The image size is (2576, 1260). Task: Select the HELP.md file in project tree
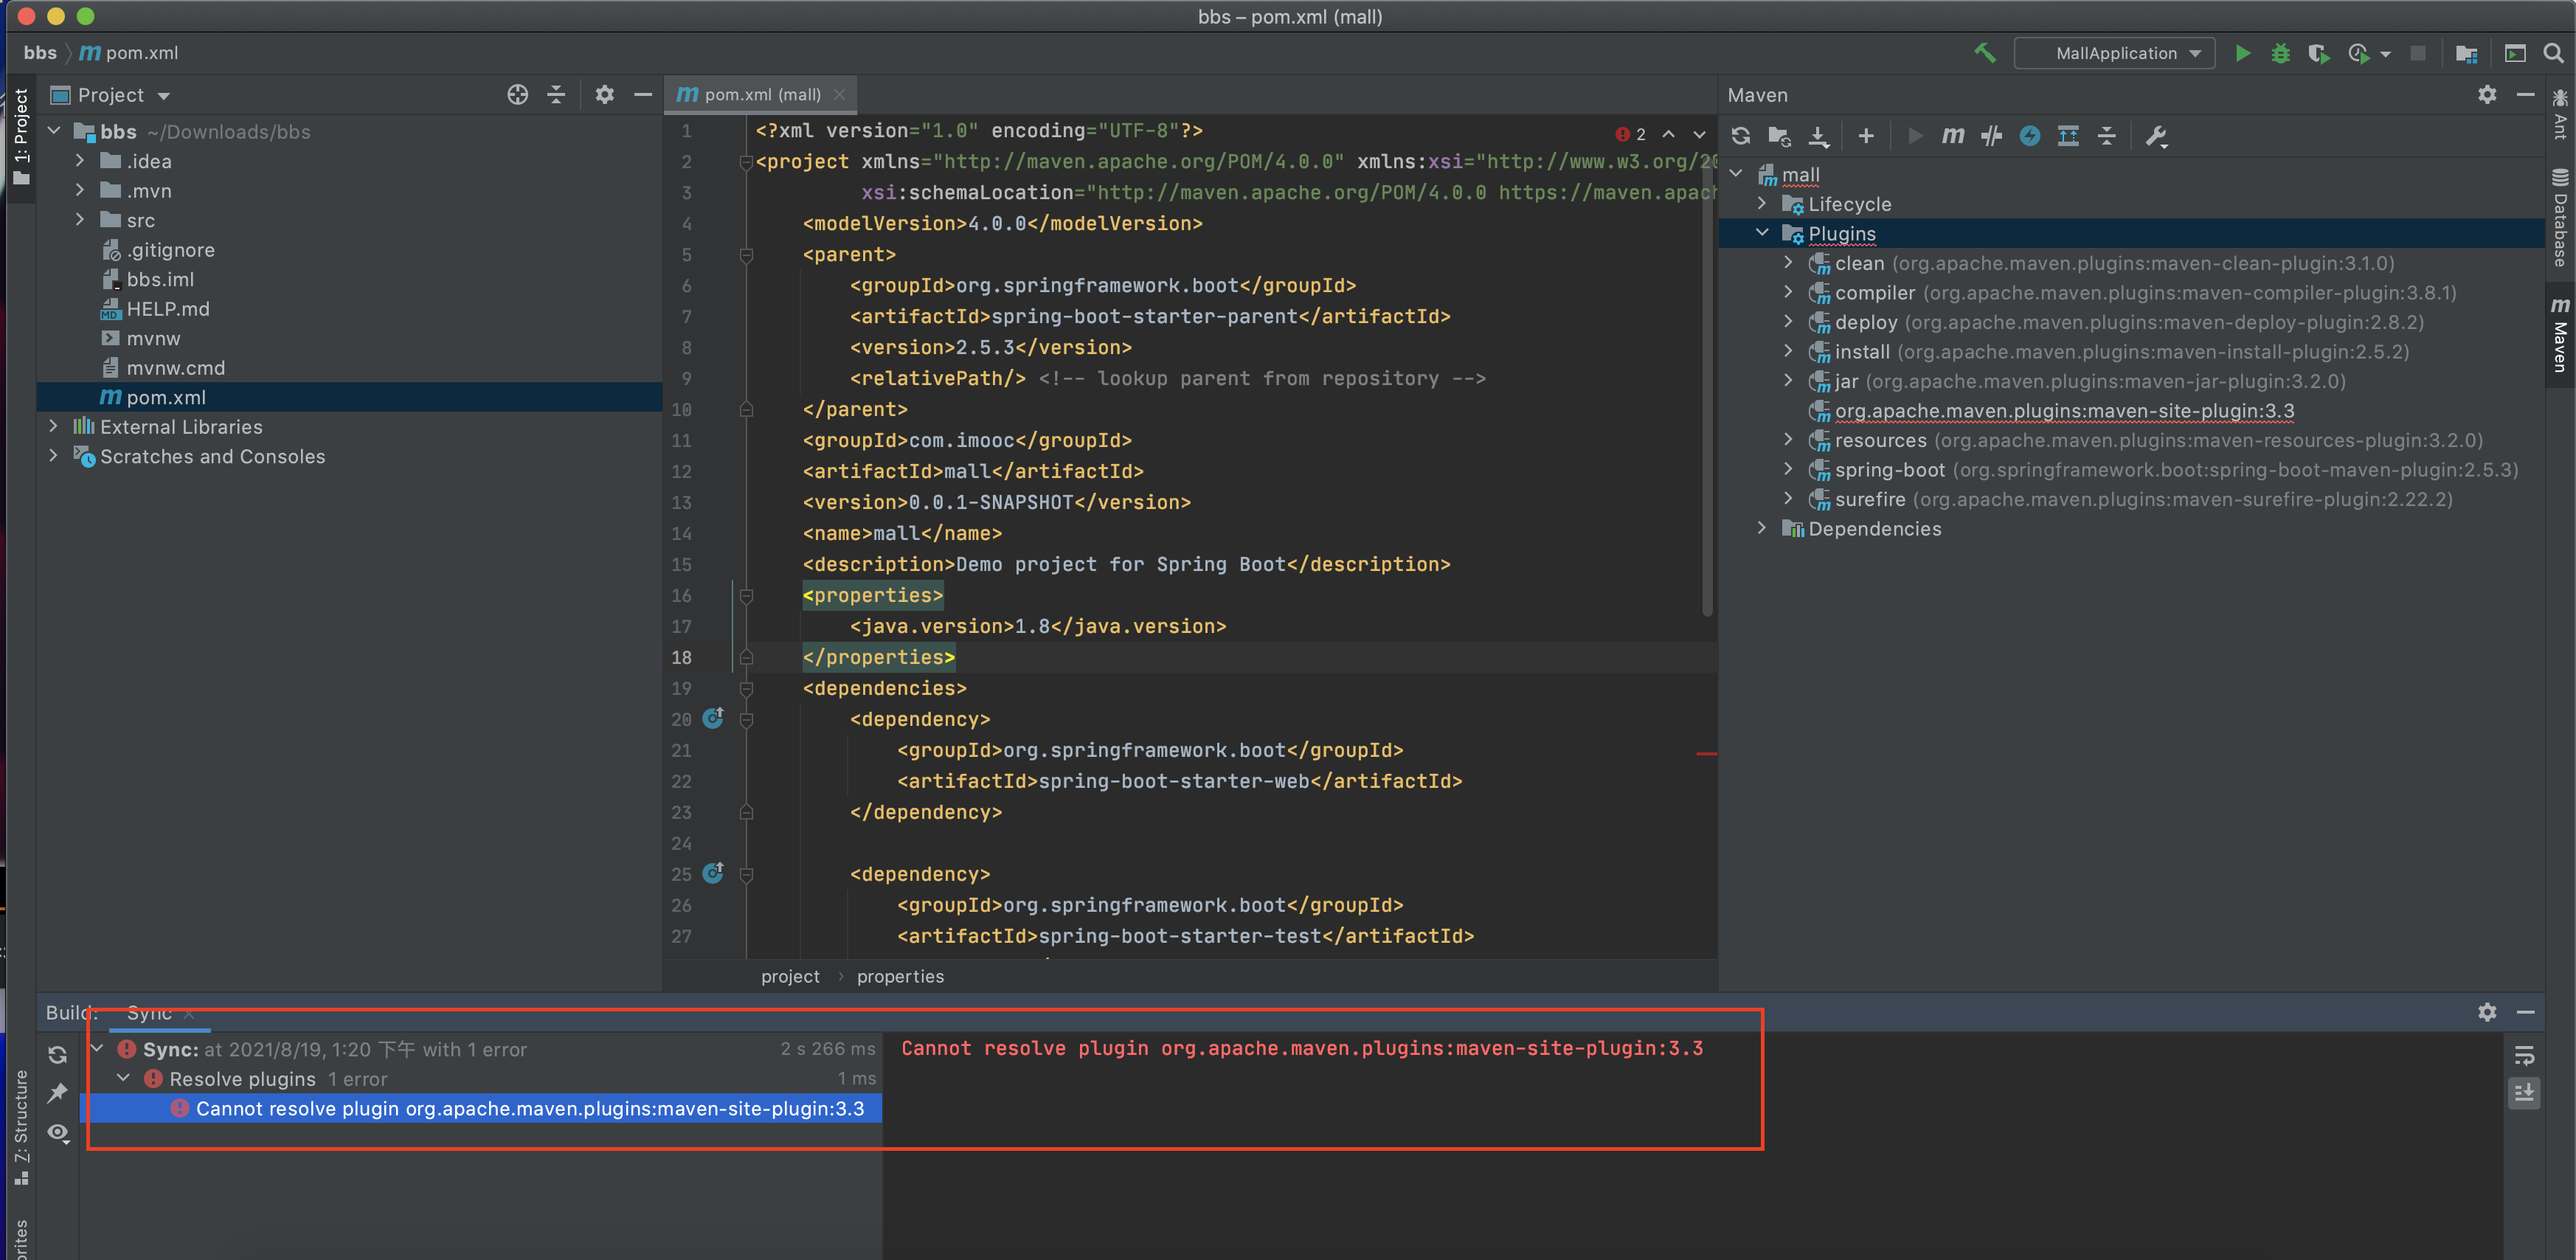(x=167, y=309)
